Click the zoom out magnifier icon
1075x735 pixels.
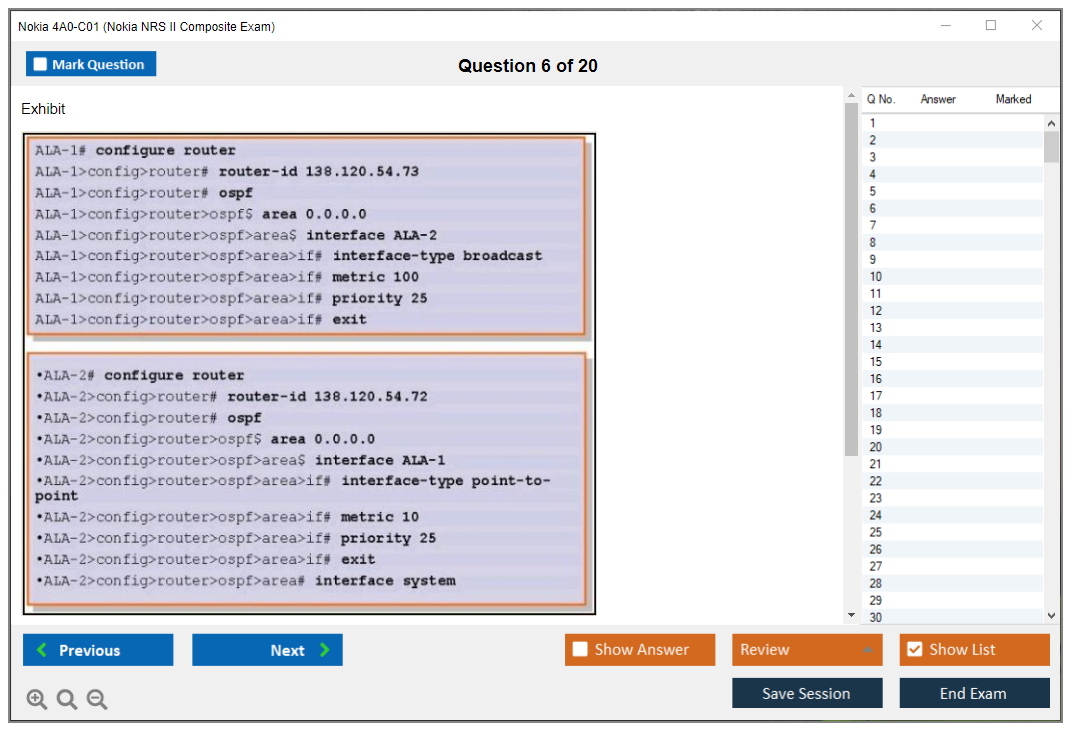click(x=97, y=700)
